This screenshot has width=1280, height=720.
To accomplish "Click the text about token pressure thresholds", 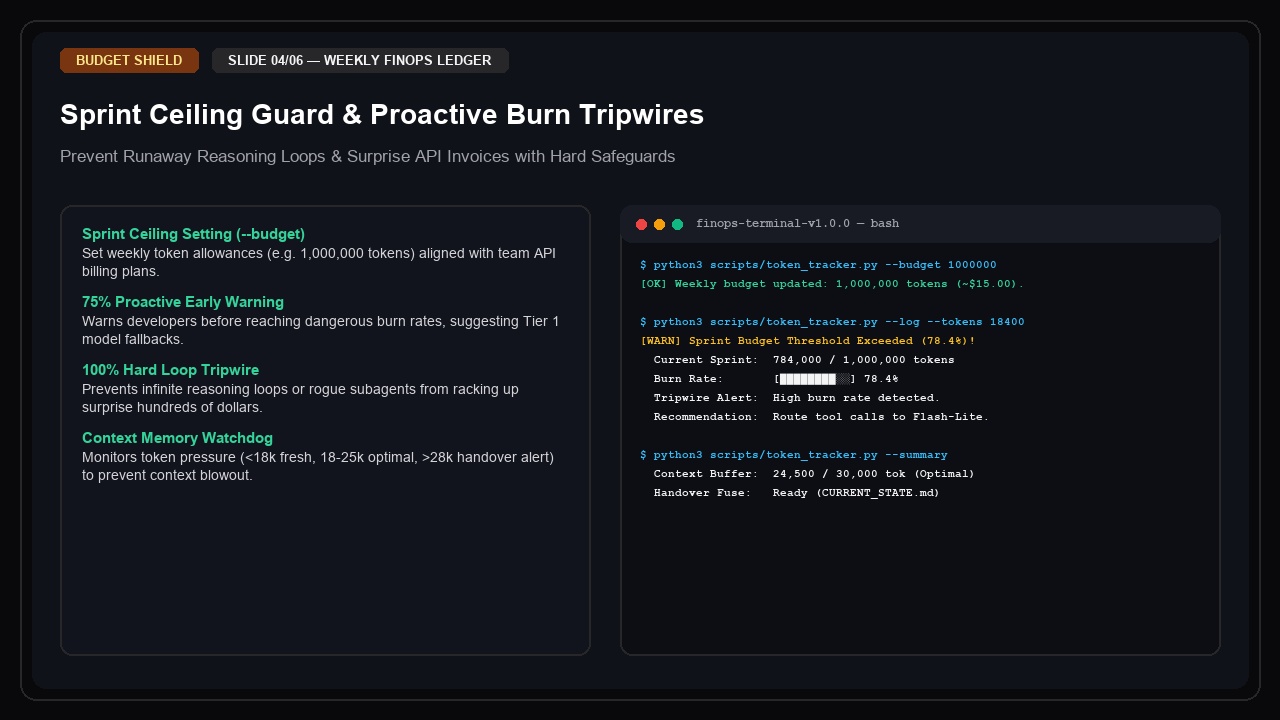I will pos(318,466).
